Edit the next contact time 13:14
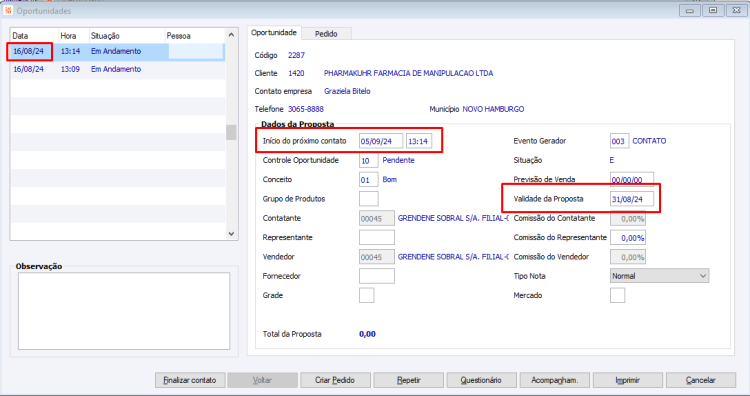Viewport: 750px width, 396px height. click(x=419, y=141)
